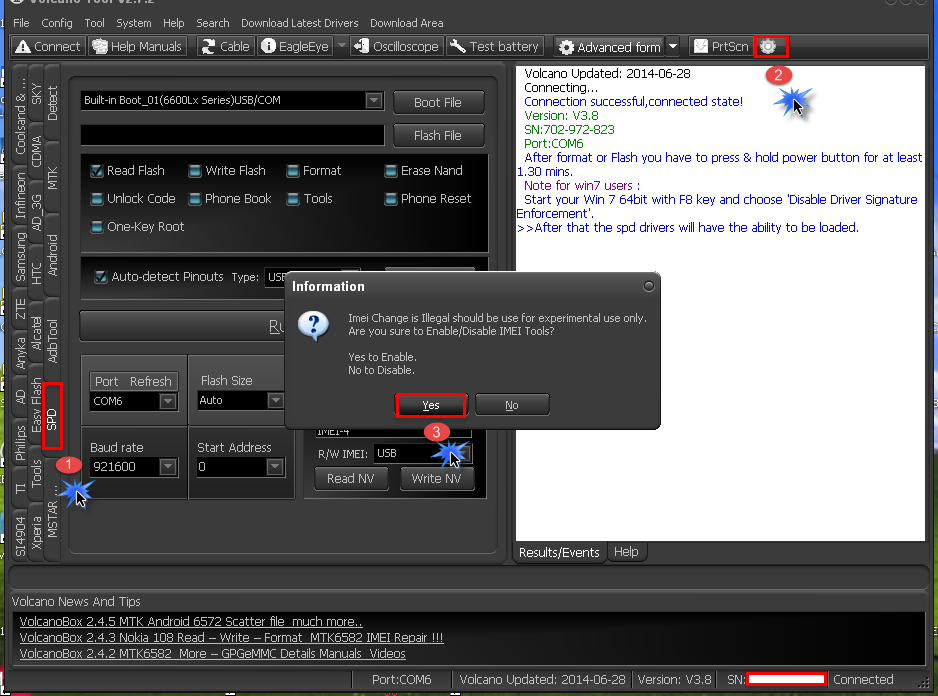Toggle Auto-detect Pinouts checkbox
Viewport: 938px width, 696px height.
[x=101, y=277]
